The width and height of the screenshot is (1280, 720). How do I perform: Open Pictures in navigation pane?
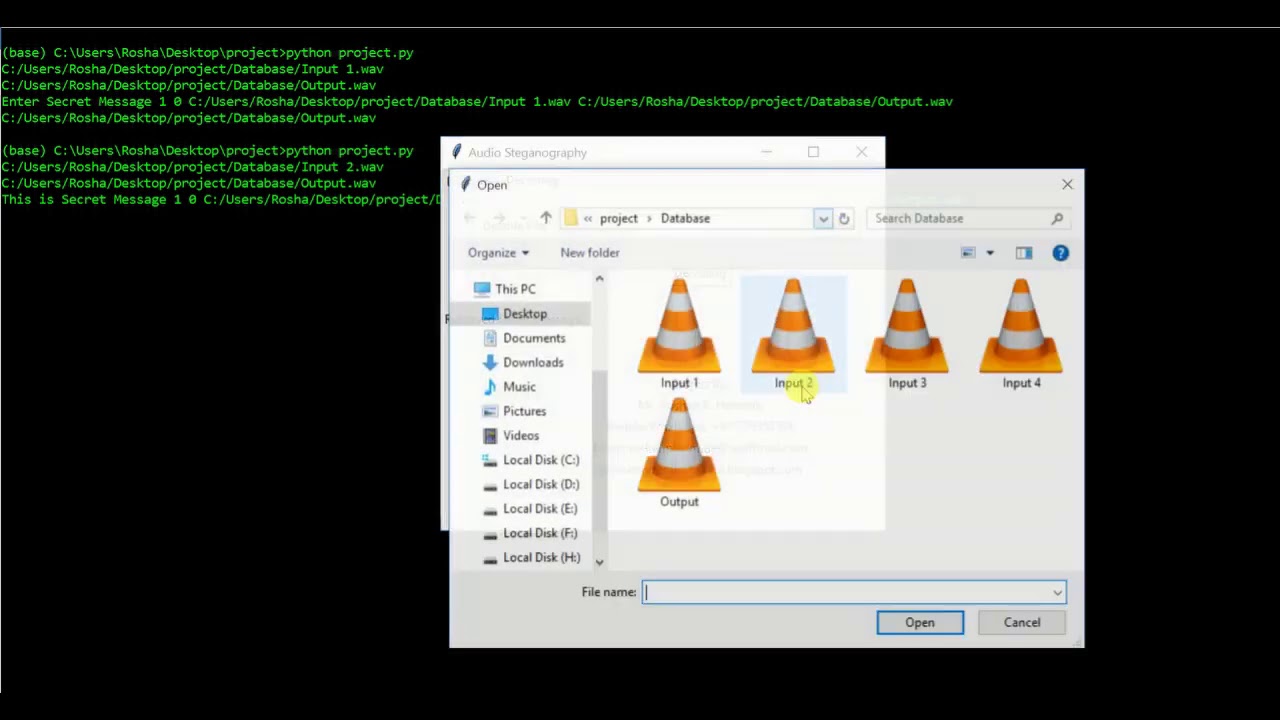click(515, 411)
